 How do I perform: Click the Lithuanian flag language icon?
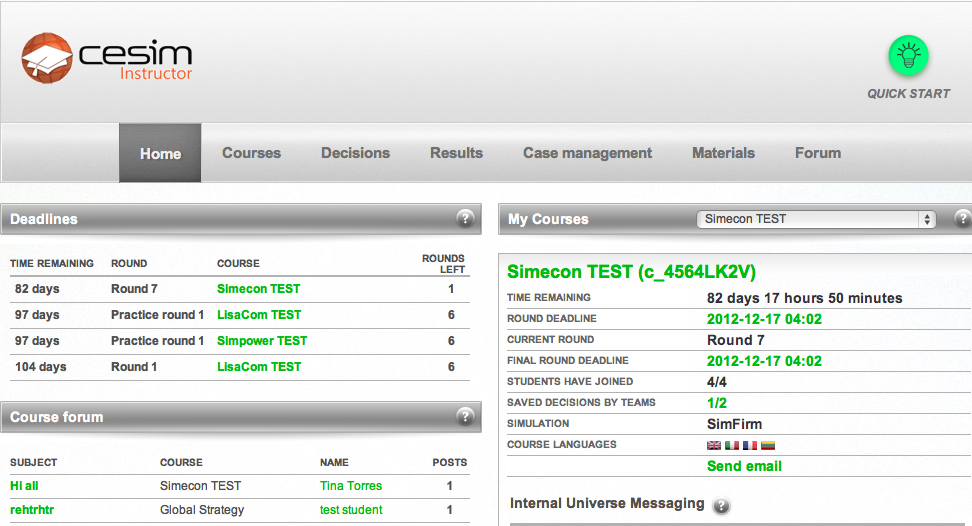767,446
